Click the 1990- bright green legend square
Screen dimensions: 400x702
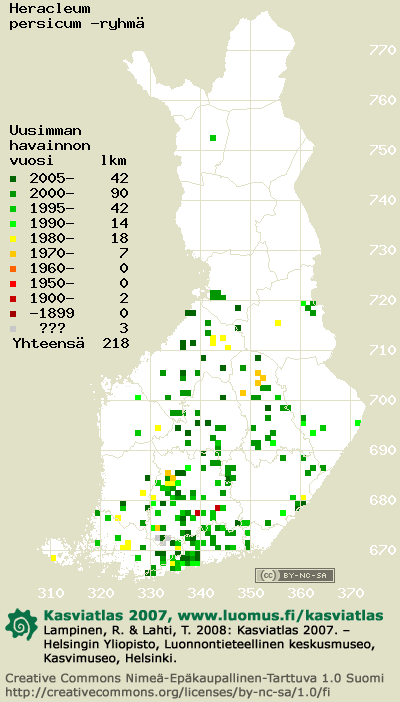13,224
